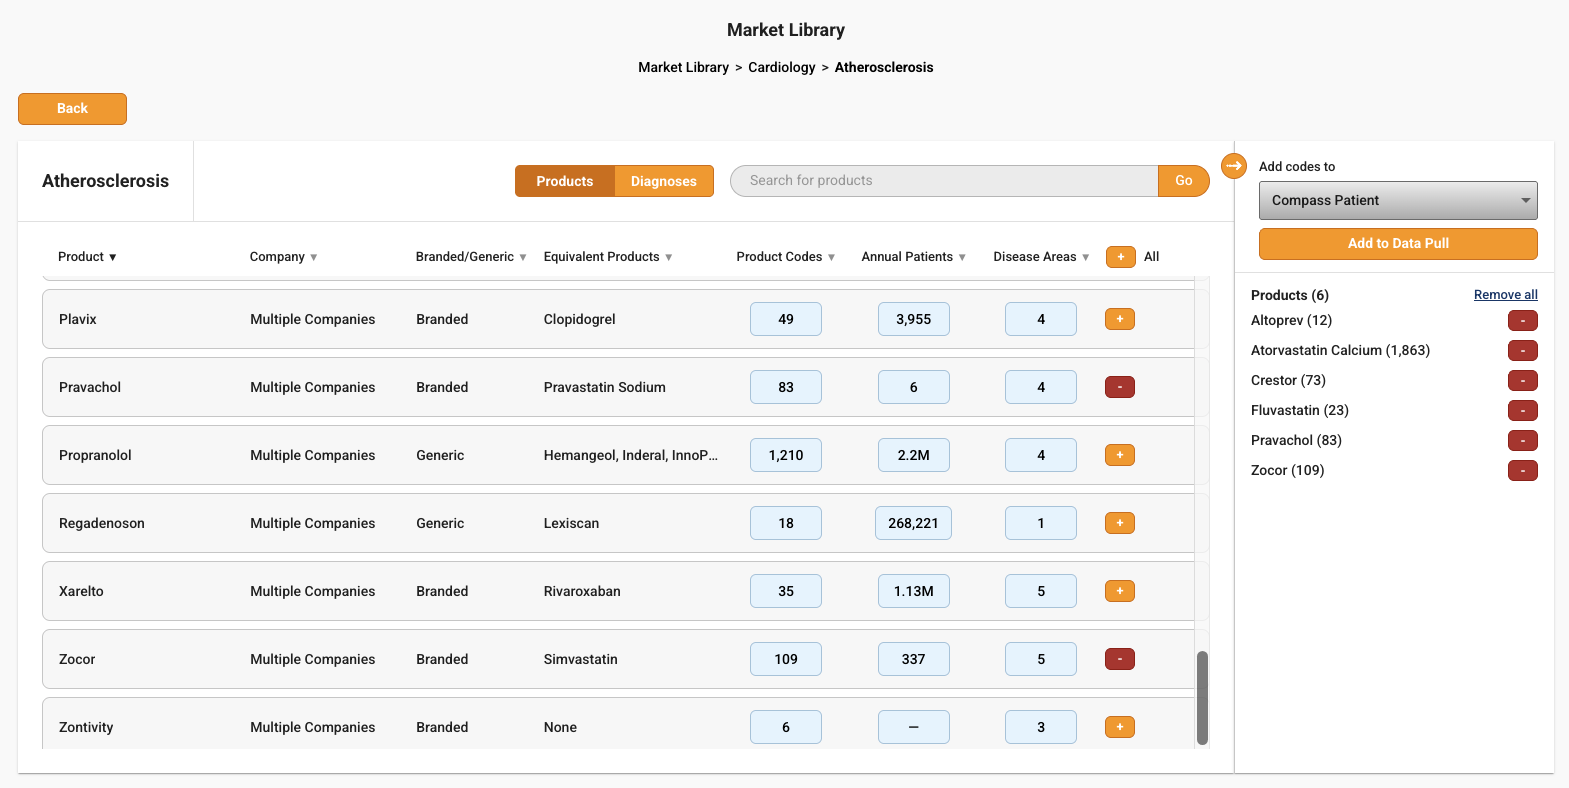Add Regadenoson with its plus button
The width and height of the screenshot is (1569, 788).
pos(1120,523)
